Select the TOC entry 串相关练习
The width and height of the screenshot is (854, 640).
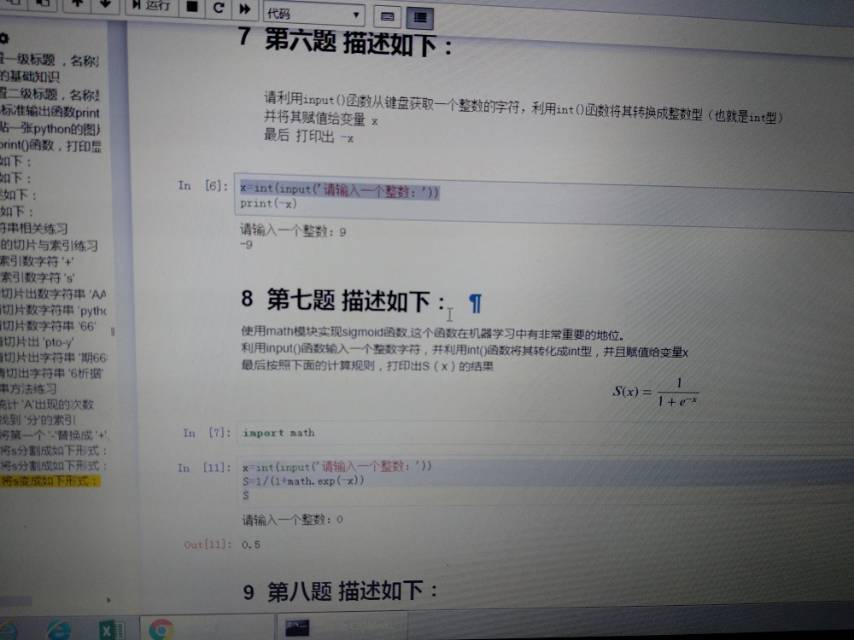[34, 228]
